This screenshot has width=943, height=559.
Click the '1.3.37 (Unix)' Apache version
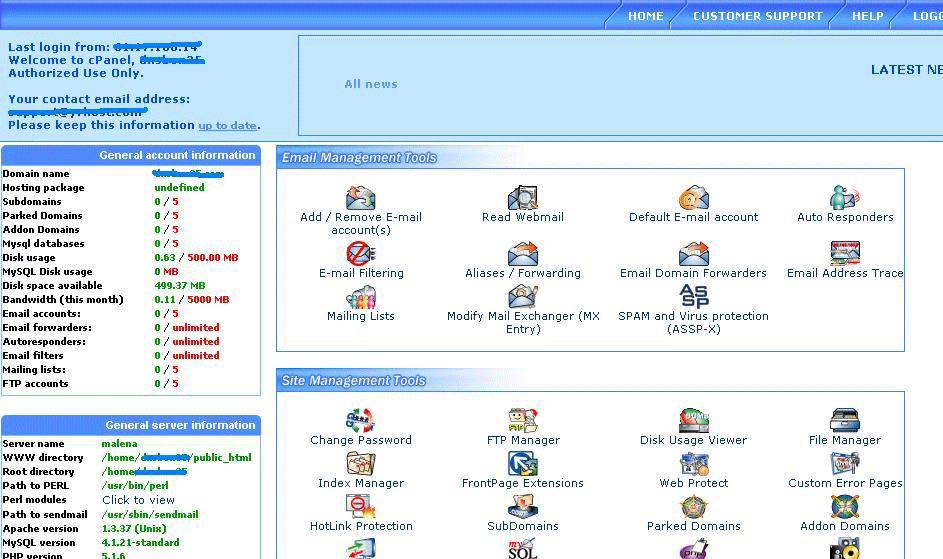point(134,529)
